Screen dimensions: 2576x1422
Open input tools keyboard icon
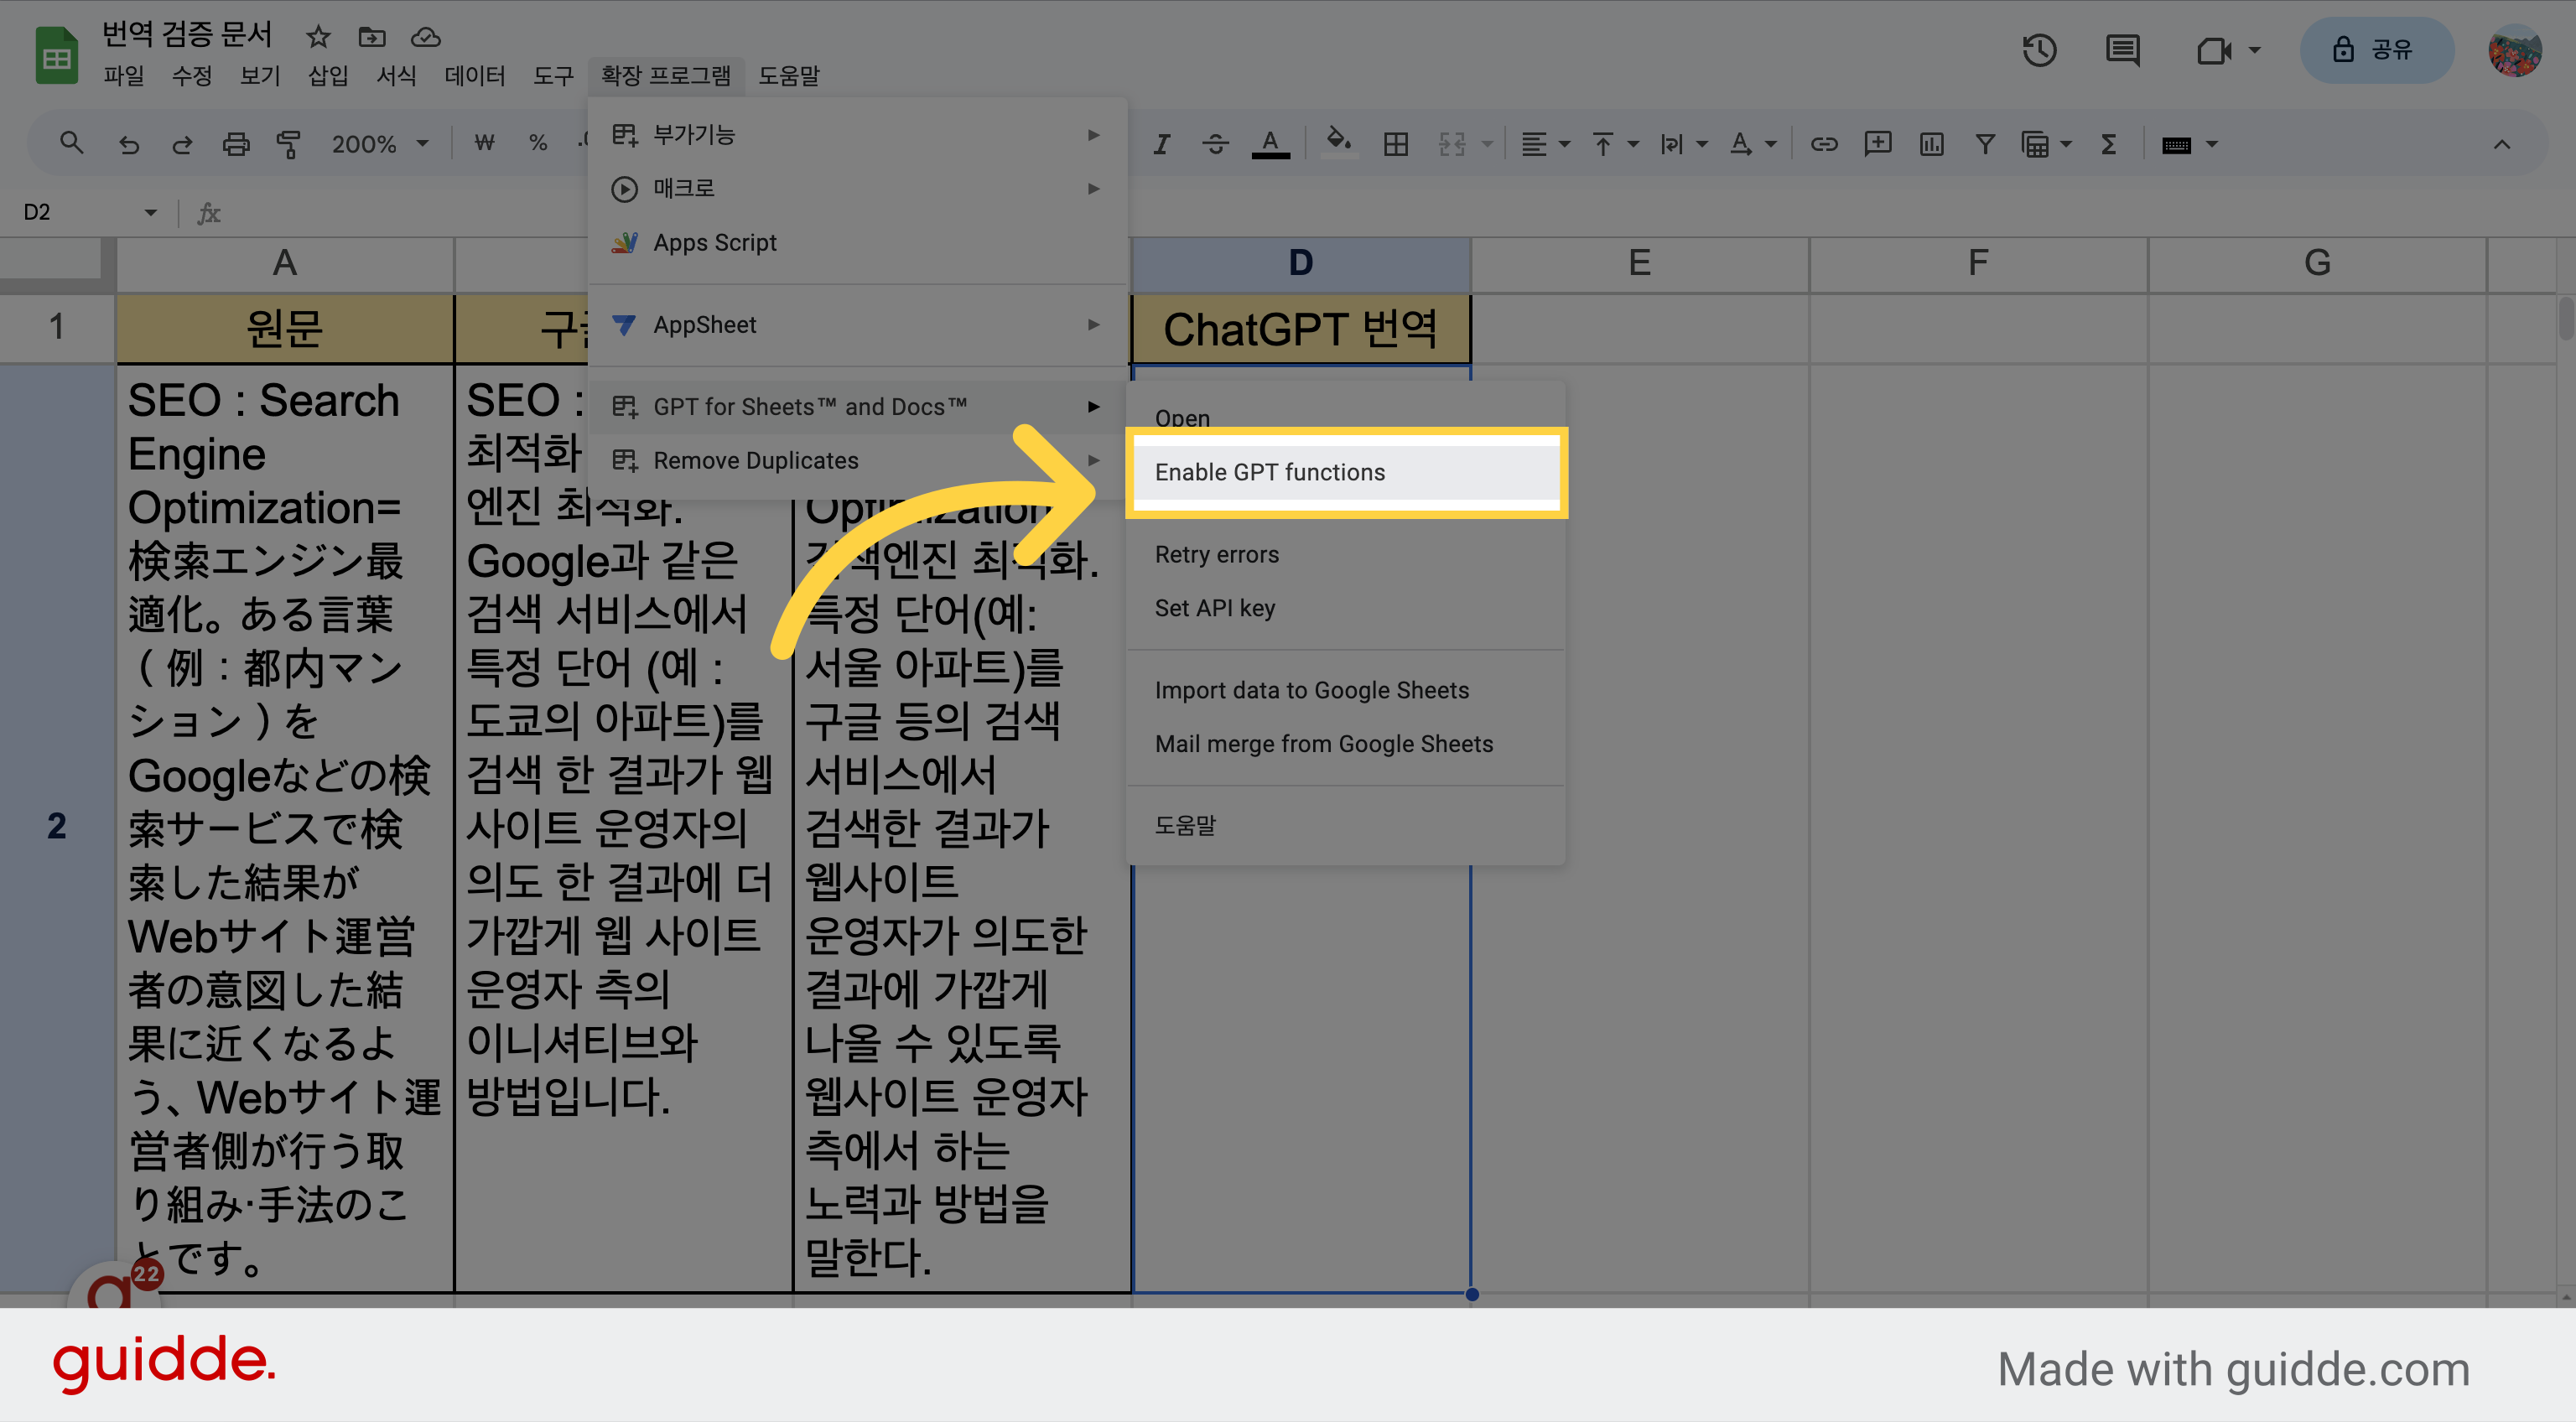click(2176, 145)
